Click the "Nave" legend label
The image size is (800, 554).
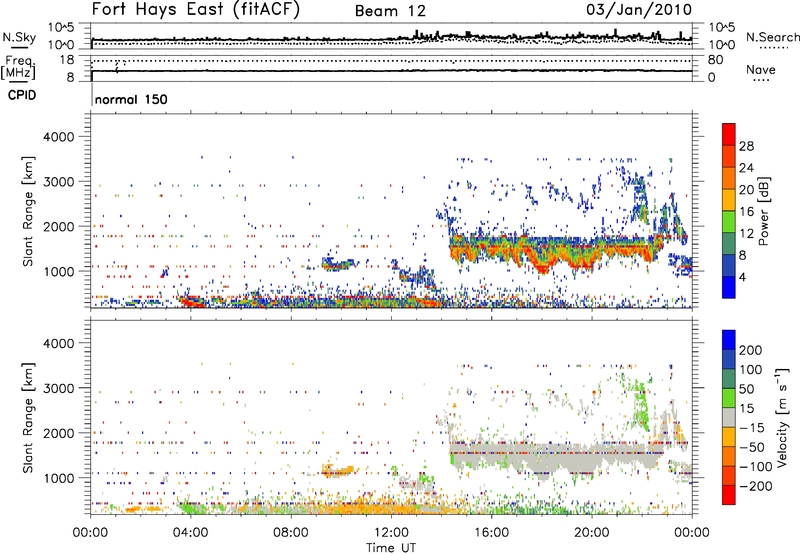pos(761,69)
